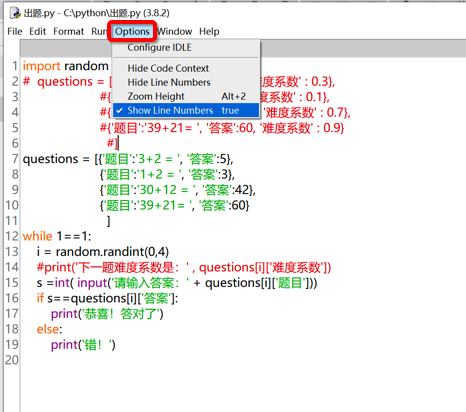Screen dimensions: 466x412
Task: Open the Window menu
Action: pyautogui.click(x=175, y=31)
